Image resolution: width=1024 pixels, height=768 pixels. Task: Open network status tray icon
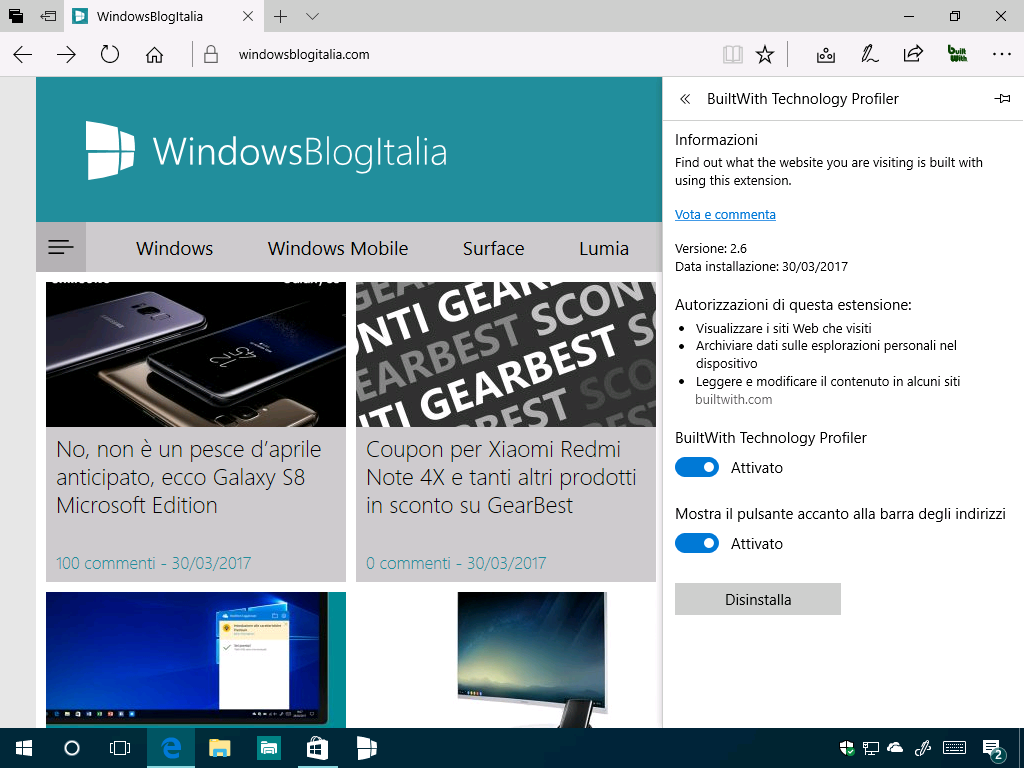(x=871, y=748)
